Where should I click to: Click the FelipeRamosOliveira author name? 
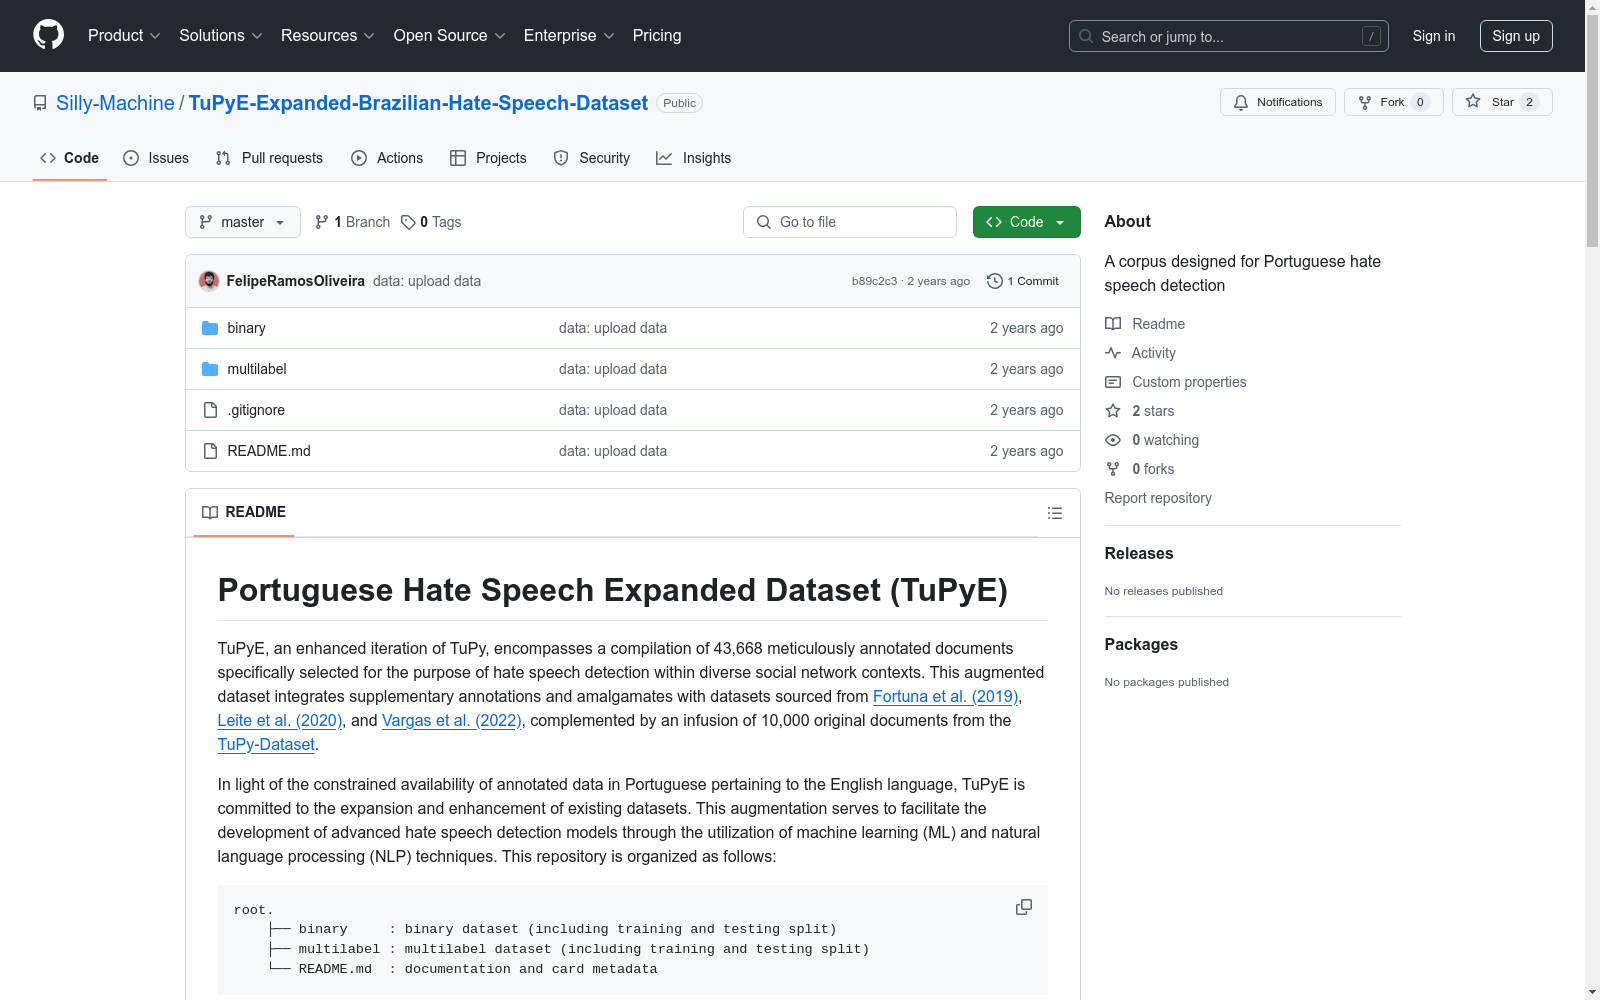point(295,281)
